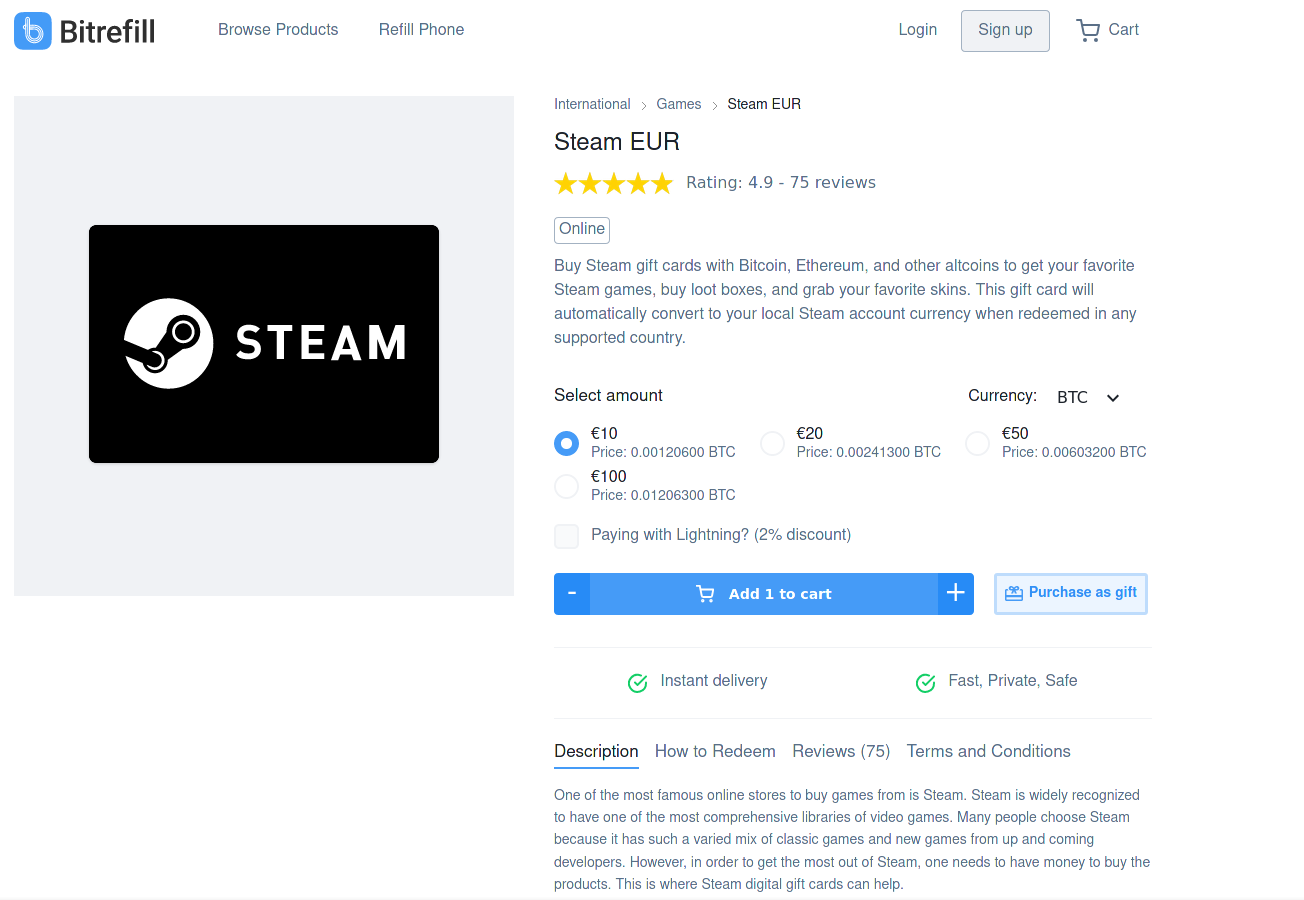Click the Steam EUR breadcrumb
1304x900 pixels.
pos(764,104)
